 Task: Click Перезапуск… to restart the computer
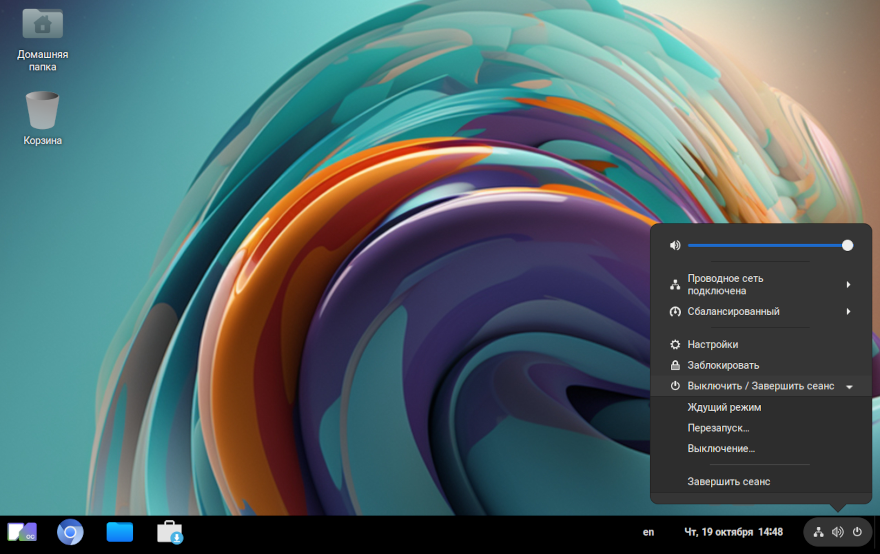pos(718,428)
